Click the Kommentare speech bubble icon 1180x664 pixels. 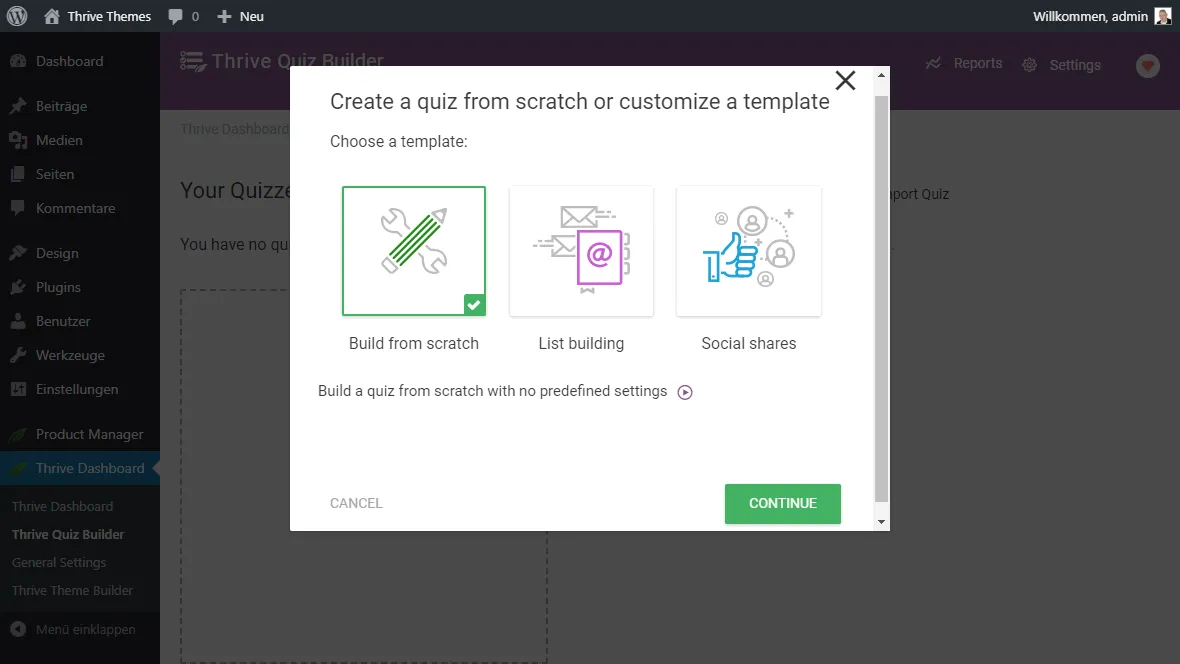[x=18, y=208]
